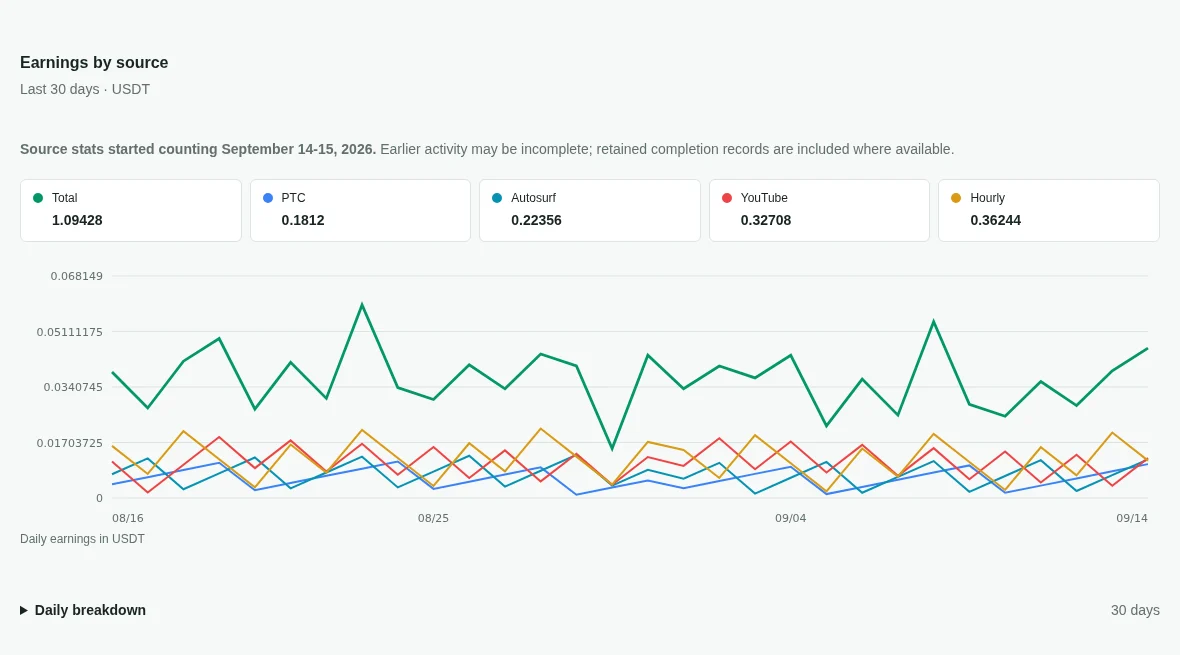Click the yellow Hourly color dot
The height and width of the screenshot is (655, 1180).
(x=956, y=198)
